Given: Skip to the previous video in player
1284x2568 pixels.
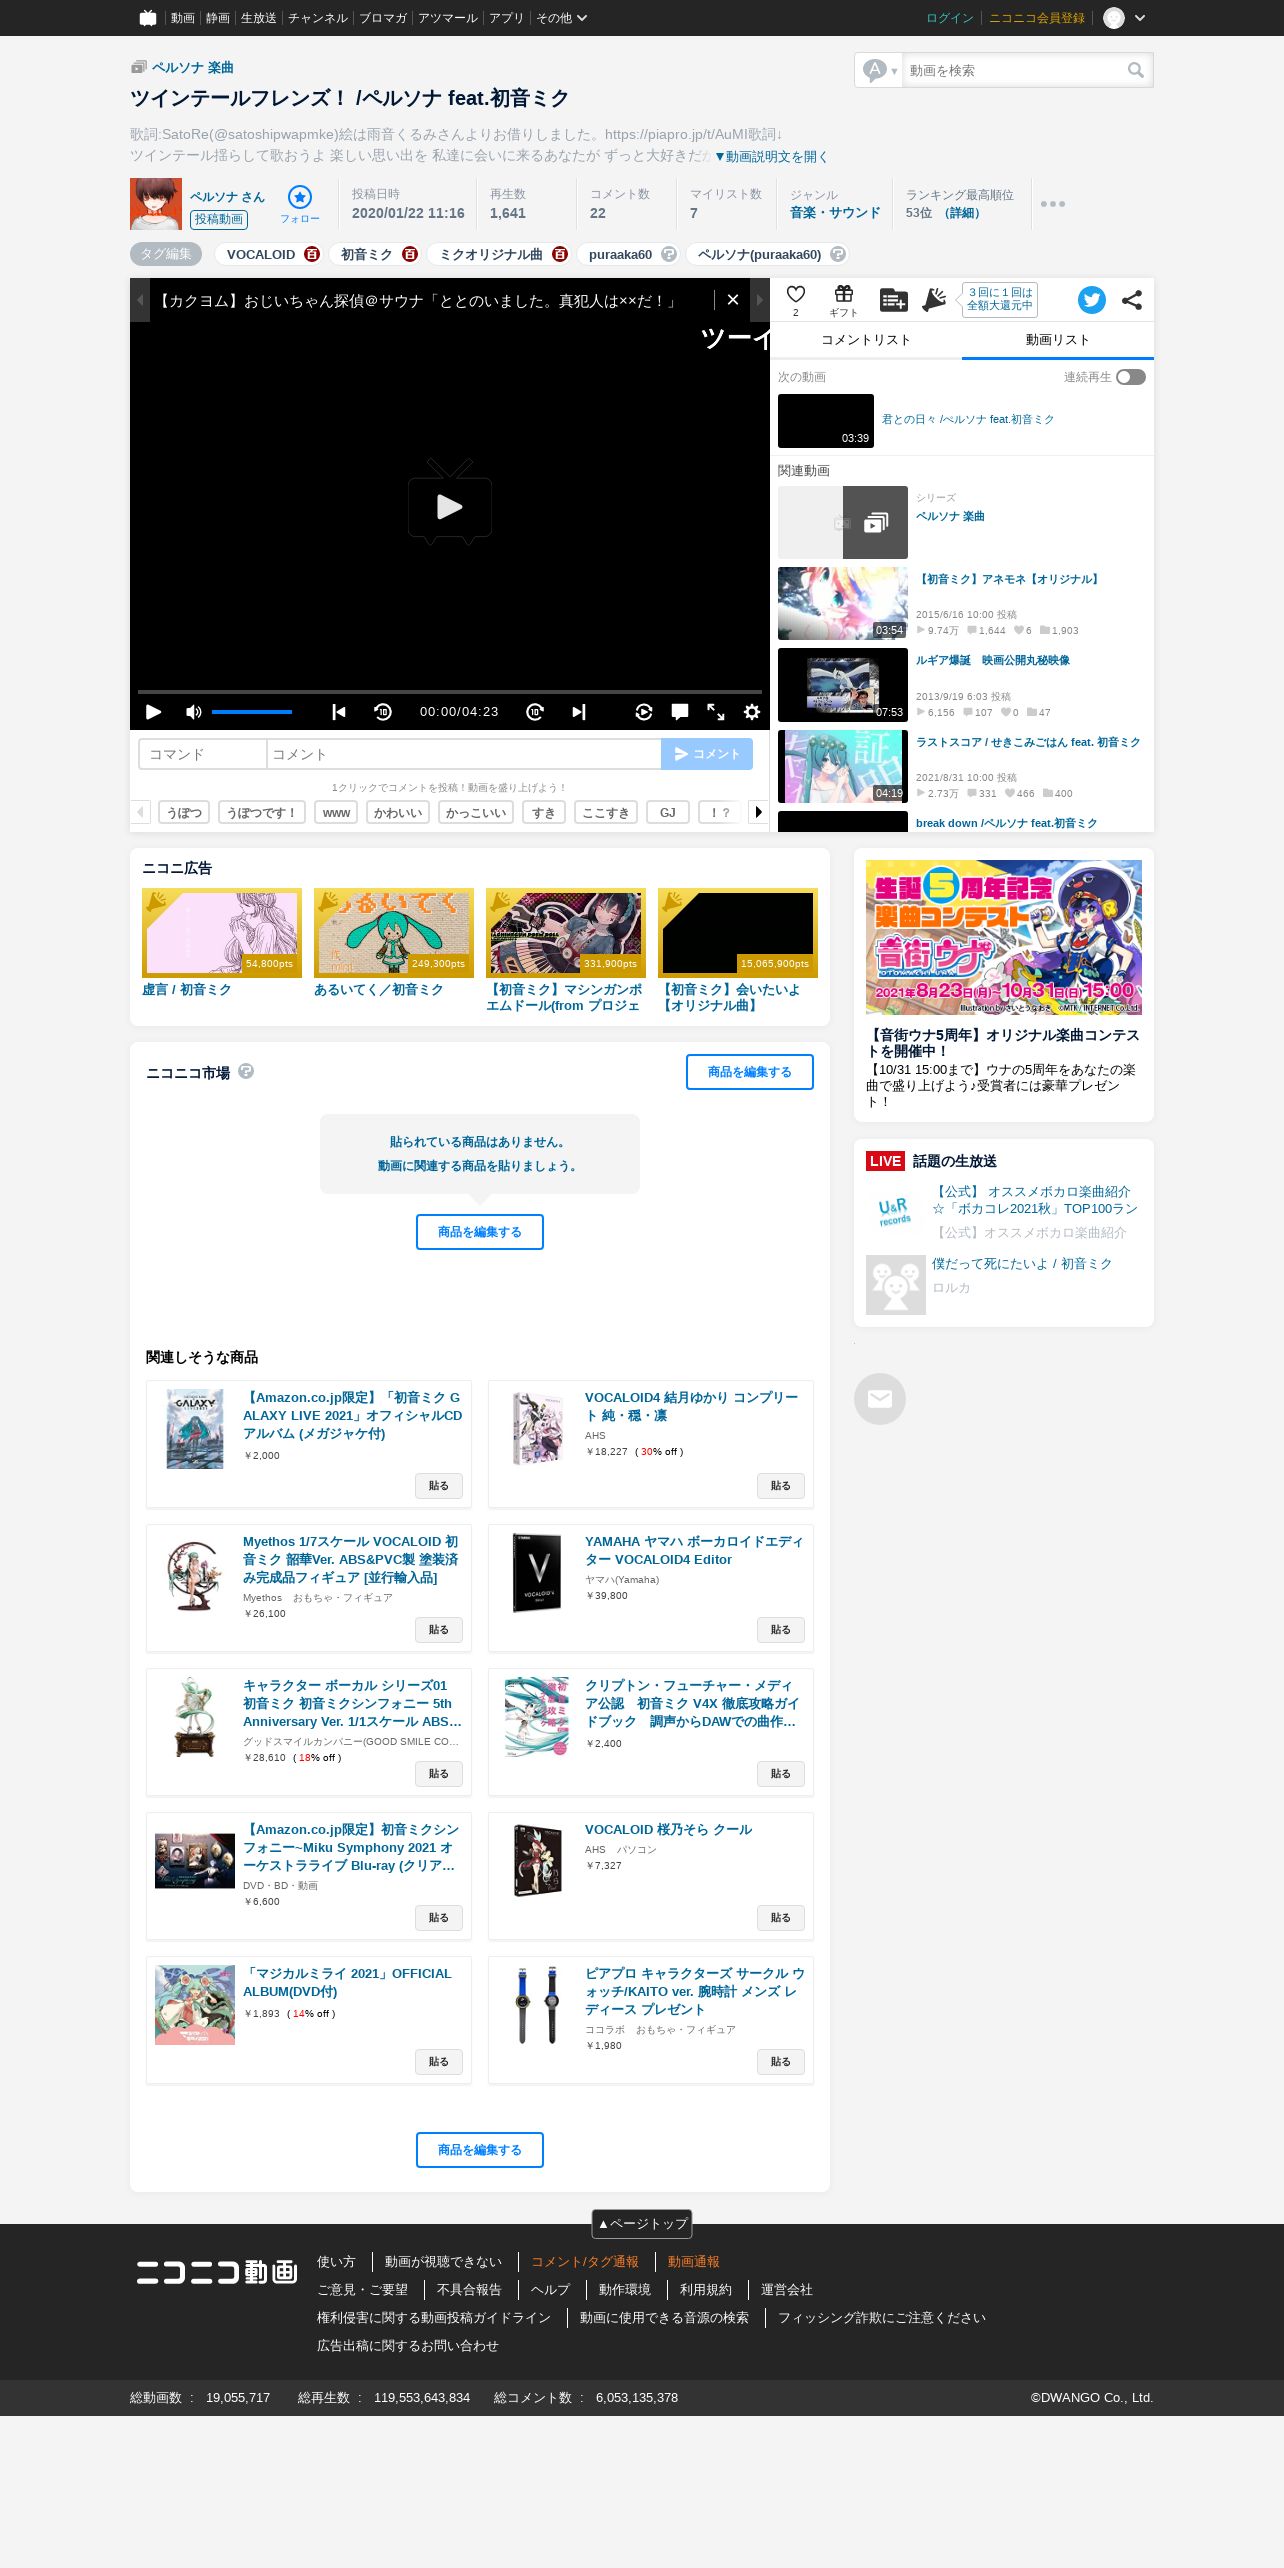Looking at the screenshot, I should coord(339,712).
